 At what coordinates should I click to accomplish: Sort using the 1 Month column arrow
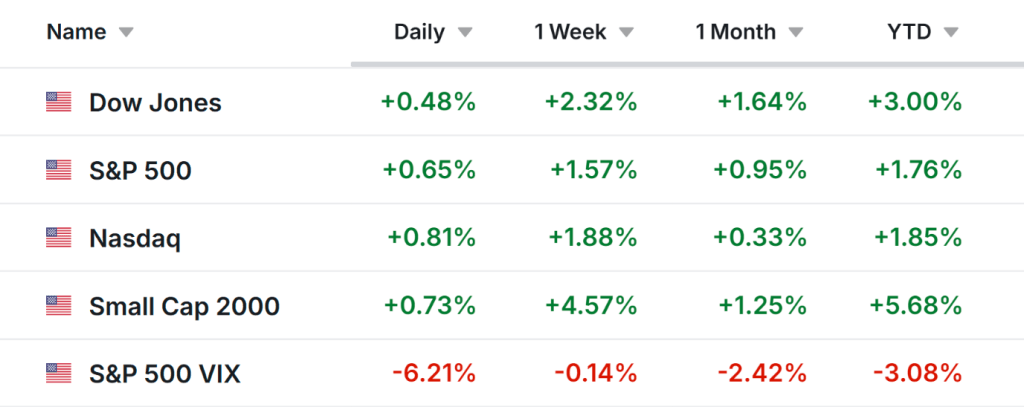tap(796, 32)
